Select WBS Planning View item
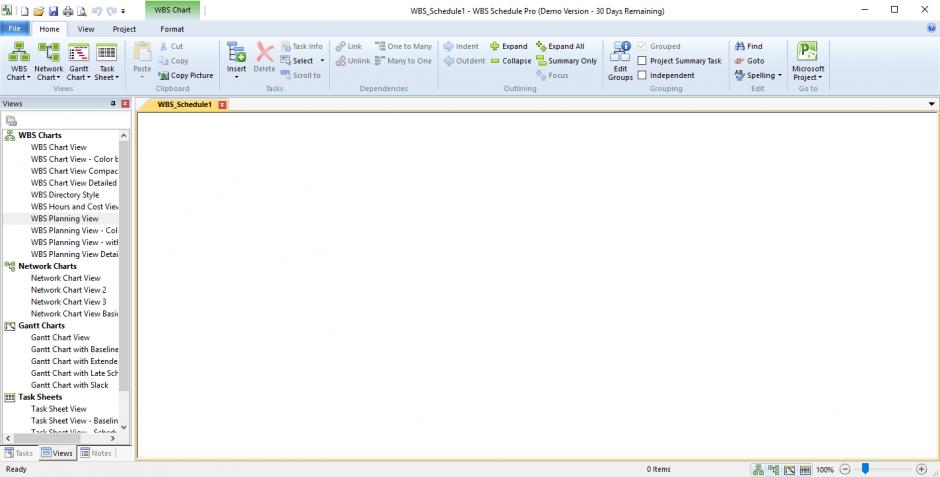 coord(65,219)
